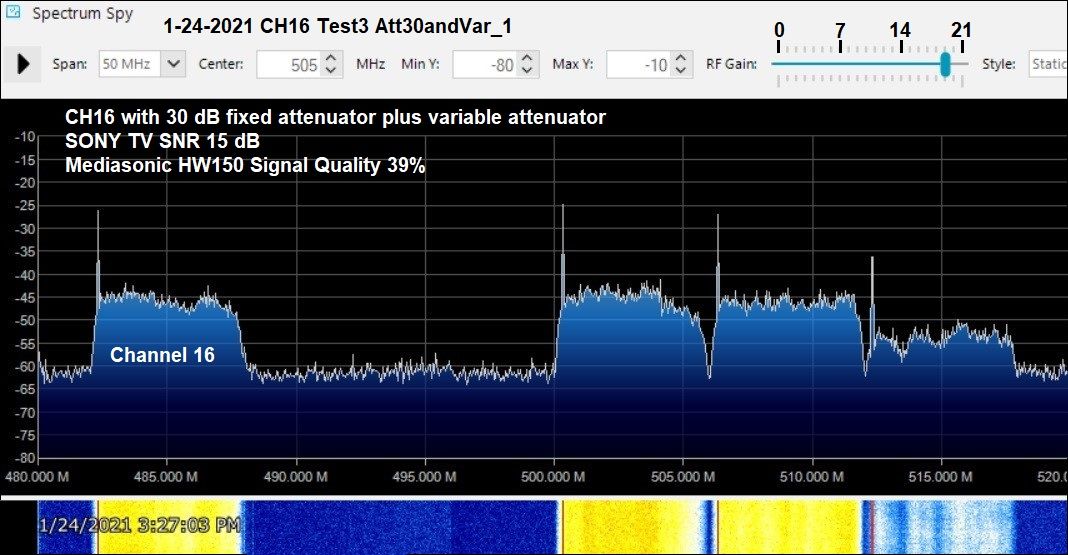Increment Max Y with the up arrow
1068x555 pixels.
(x=681, y=59)
